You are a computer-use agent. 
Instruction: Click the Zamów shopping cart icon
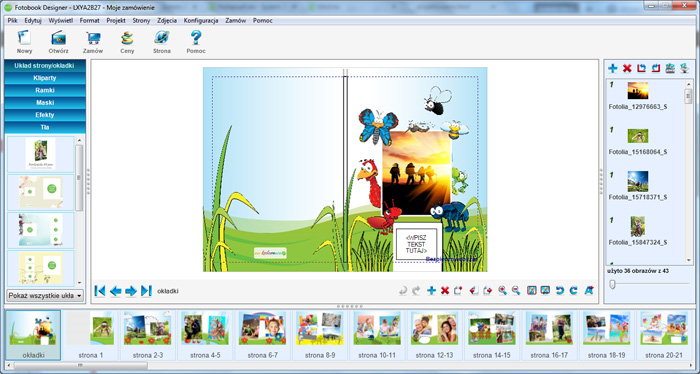pyautogui.click(x=93, y=38)
